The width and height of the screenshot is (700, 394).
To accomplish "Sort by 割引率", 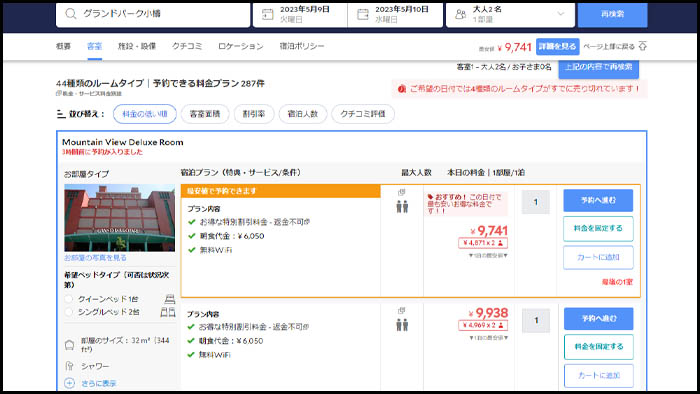I will pos(254,114).
